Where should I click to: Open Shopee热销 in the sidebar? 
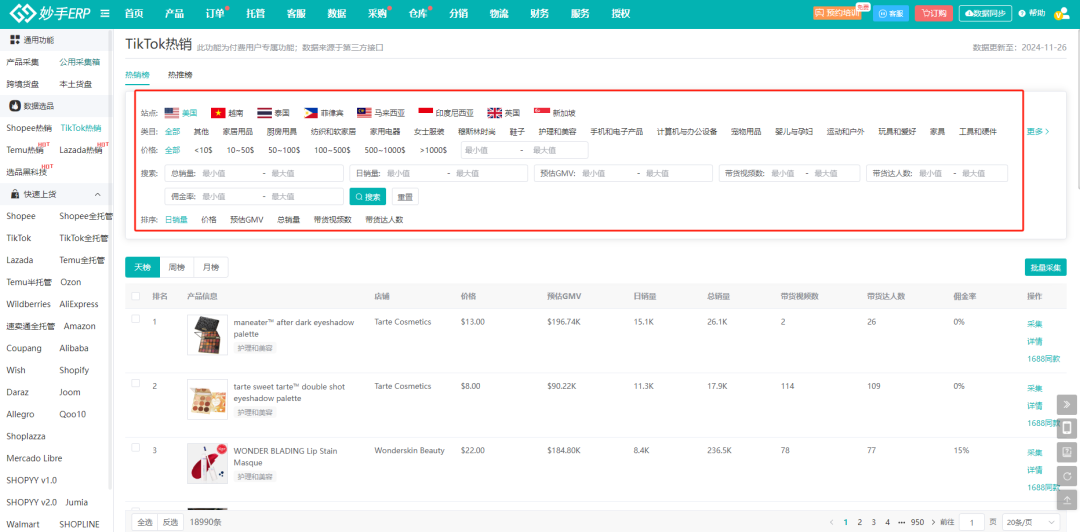tap(29, 127)
